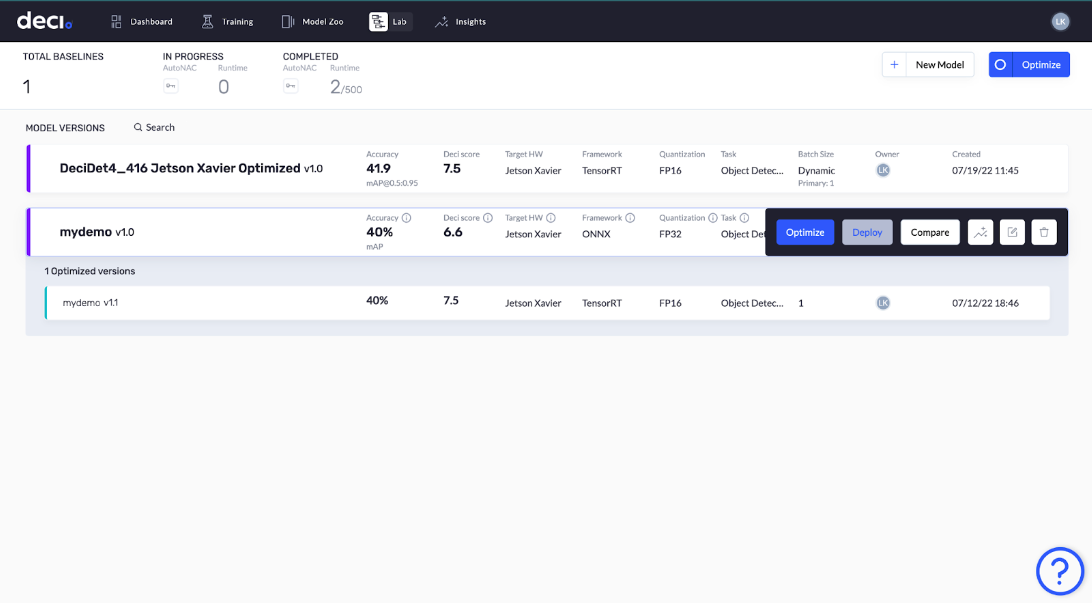The image size is (1092, 604).
Task: Open the LK user avatar menu
Action: 1060,21
